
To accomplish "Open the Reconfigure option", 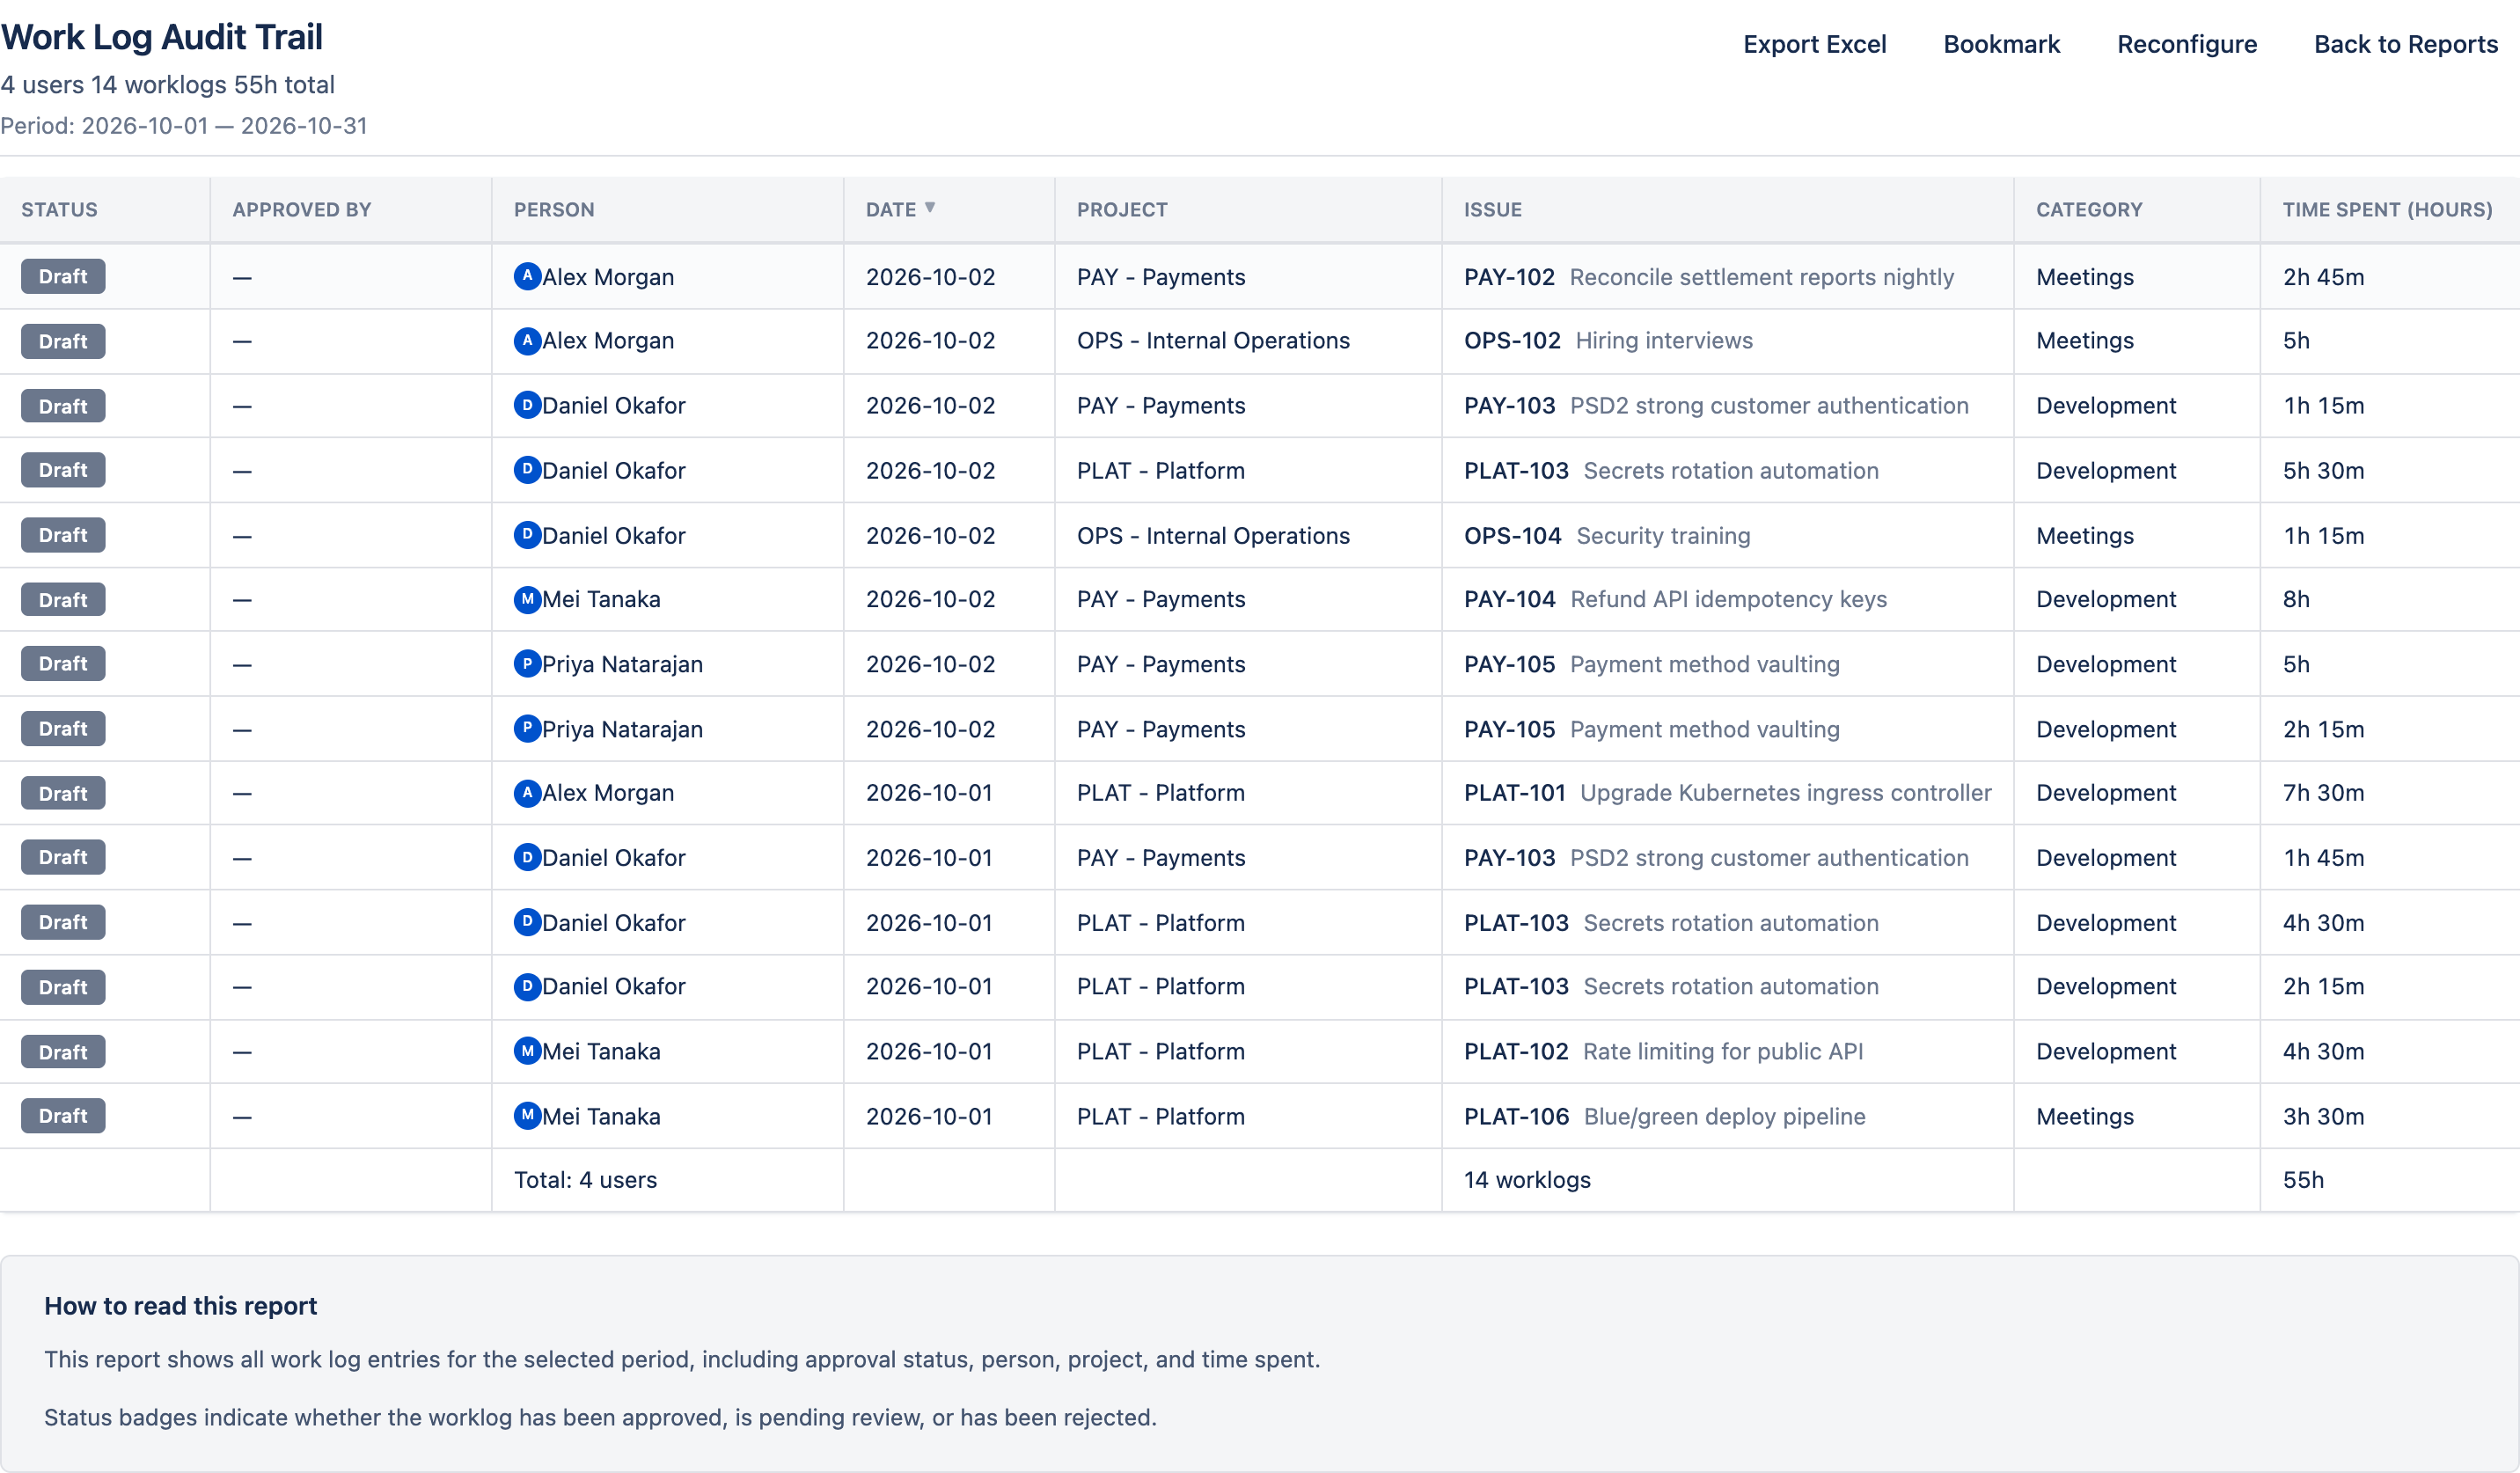I will (x=2187, y=44).
